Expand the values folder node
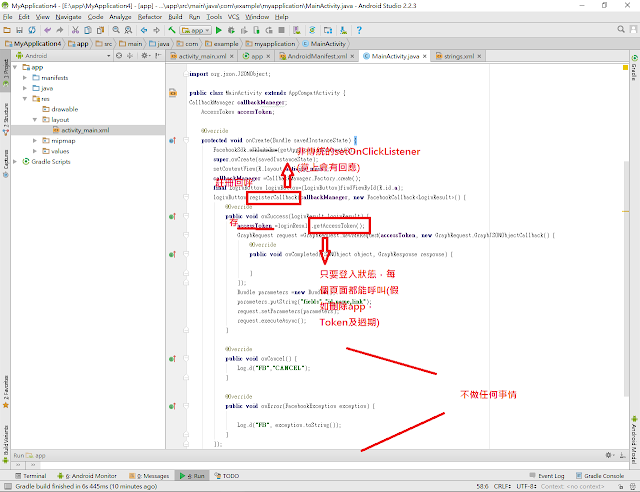 pyautogui.click(x=35, y=151)
